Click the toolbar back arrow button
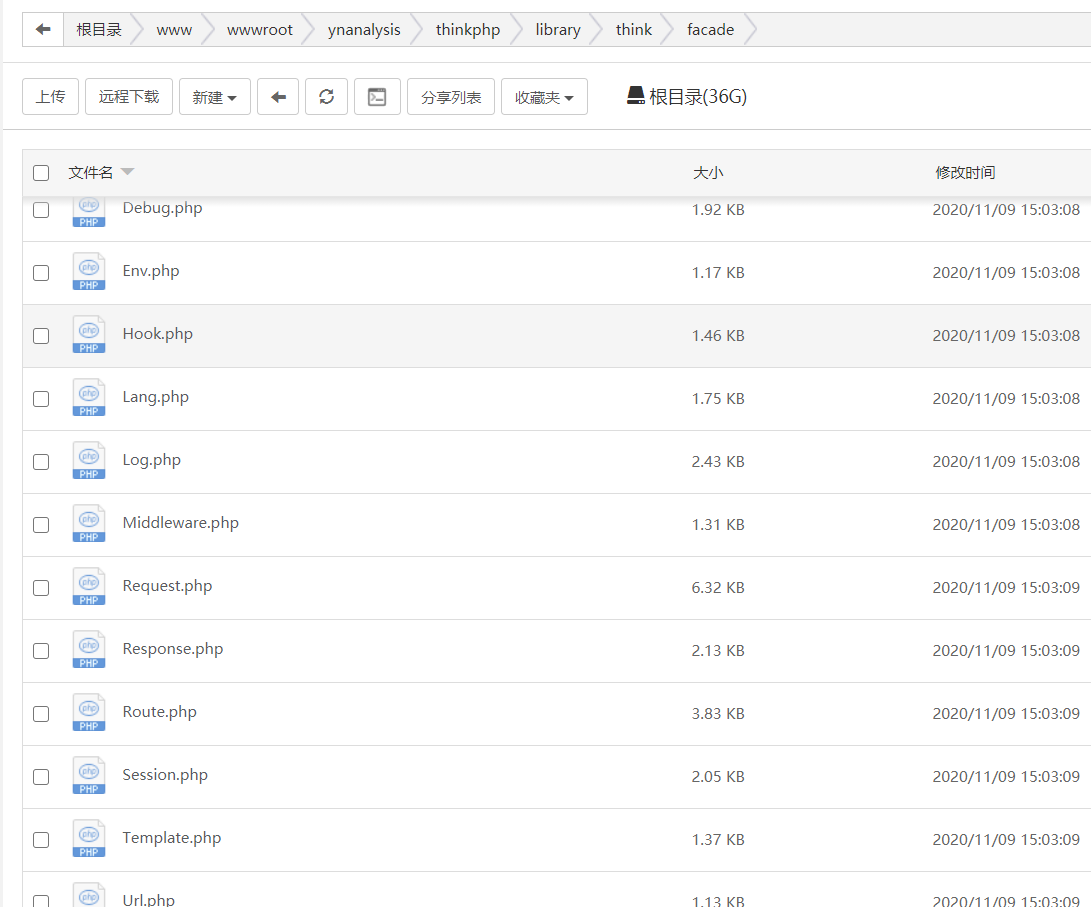Image resolution: width=1091 pixels, height=907 pixels. point(278,97)
